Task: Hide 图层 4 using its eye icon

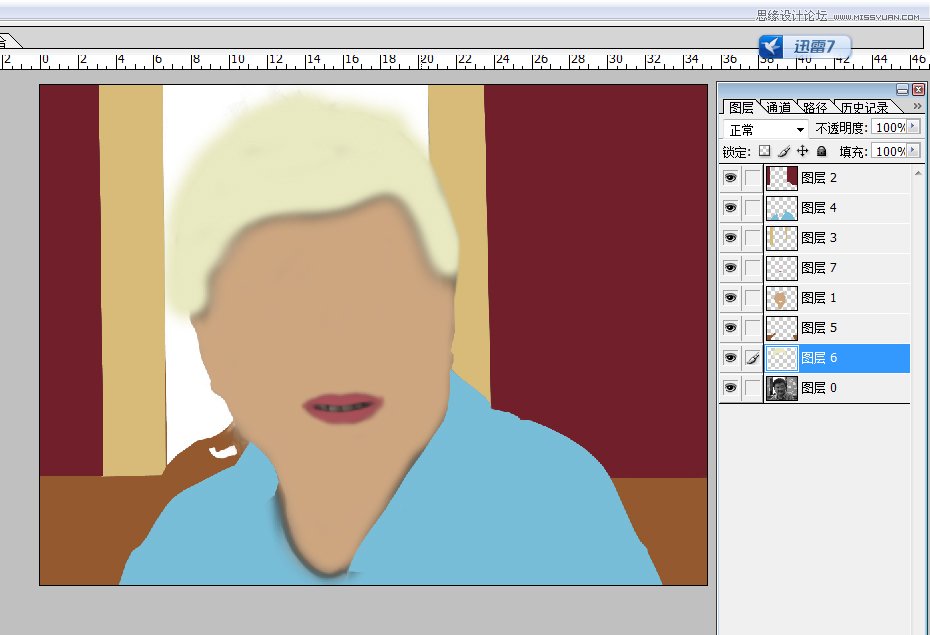Action: tap(731, 208)
